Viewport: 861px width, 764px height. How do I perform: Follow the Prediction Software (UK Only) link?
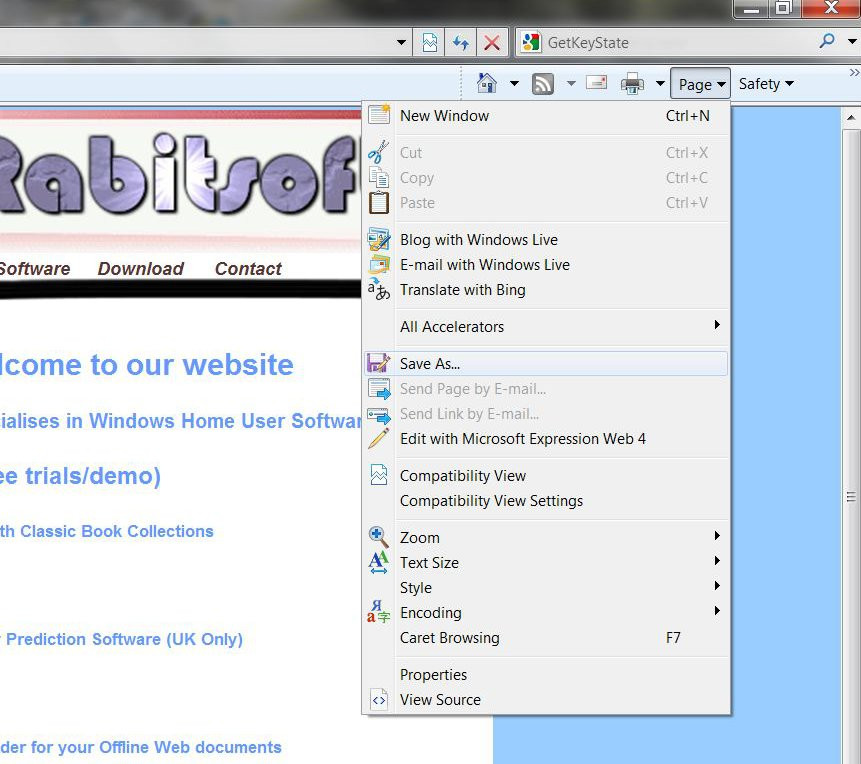(x=121, y=639)
